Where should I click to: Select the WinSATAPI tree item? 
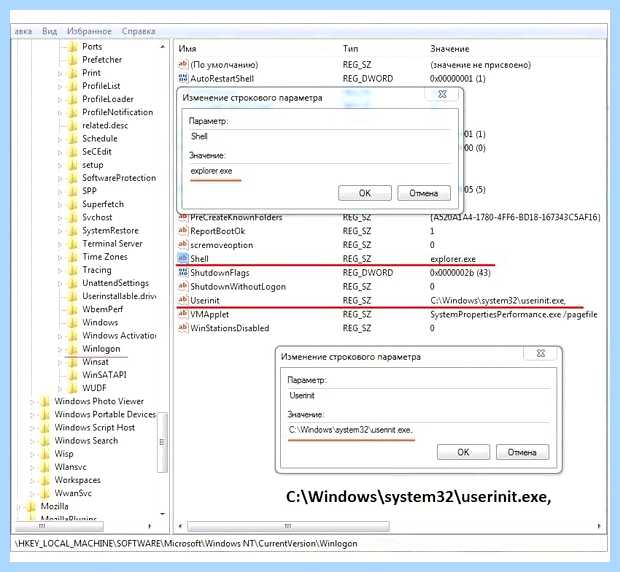(104, 375)
